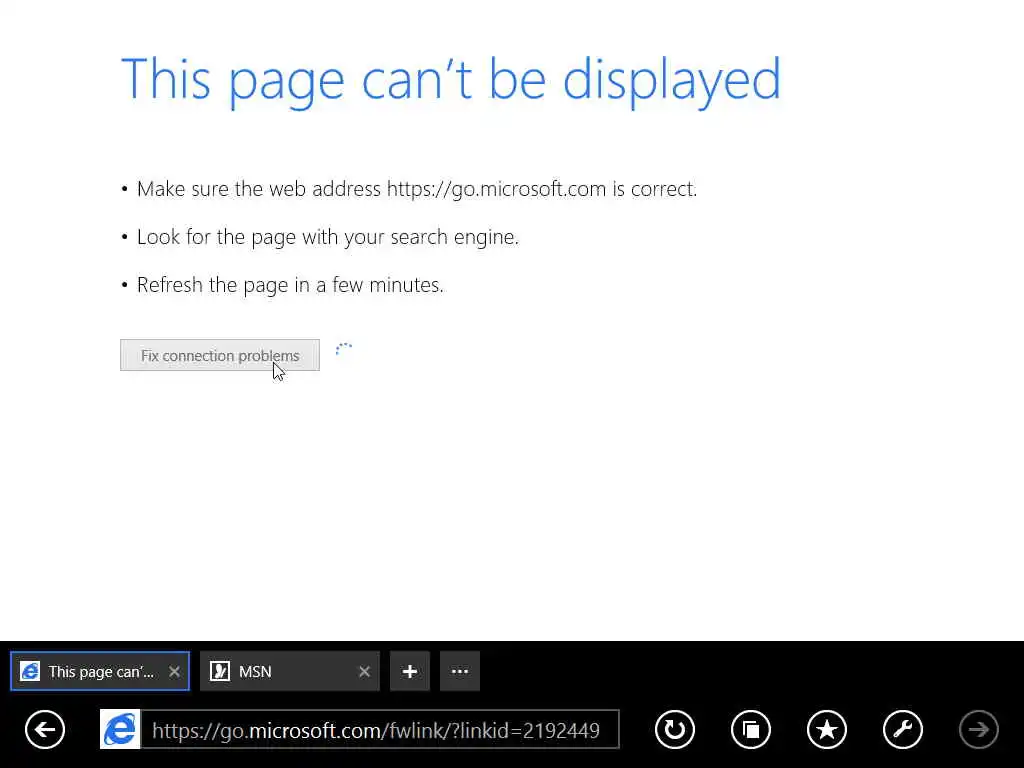This screenshot has width=1024, height=768.
Task: Open Favorites with the star icon
Action: (827, 729)
